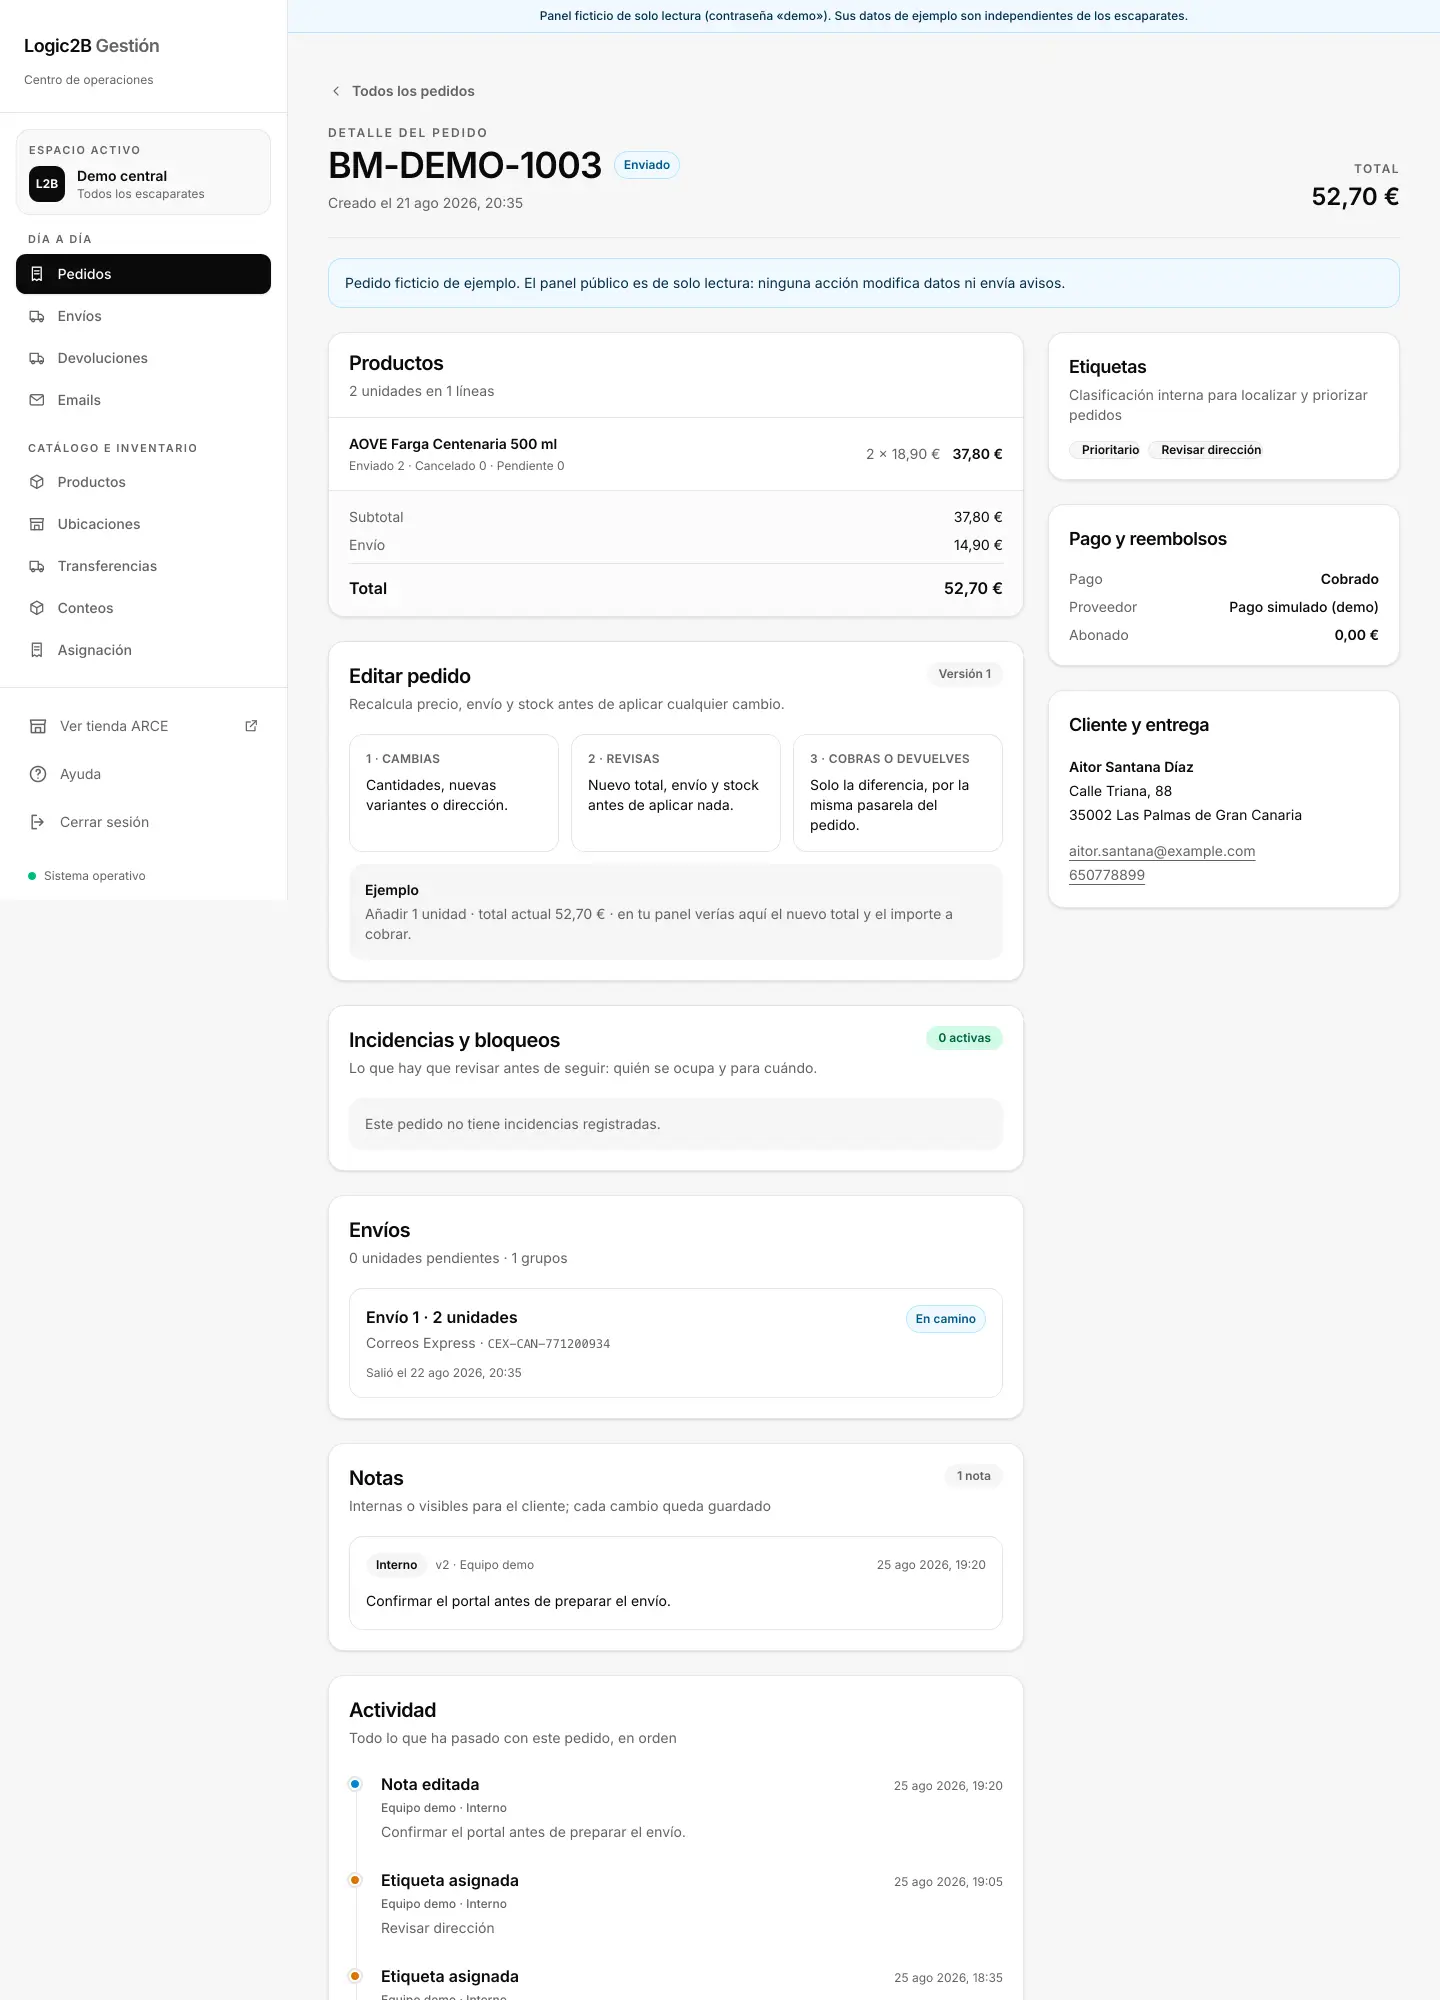Click the Versión 1 badge

click(x=965, y=674)
